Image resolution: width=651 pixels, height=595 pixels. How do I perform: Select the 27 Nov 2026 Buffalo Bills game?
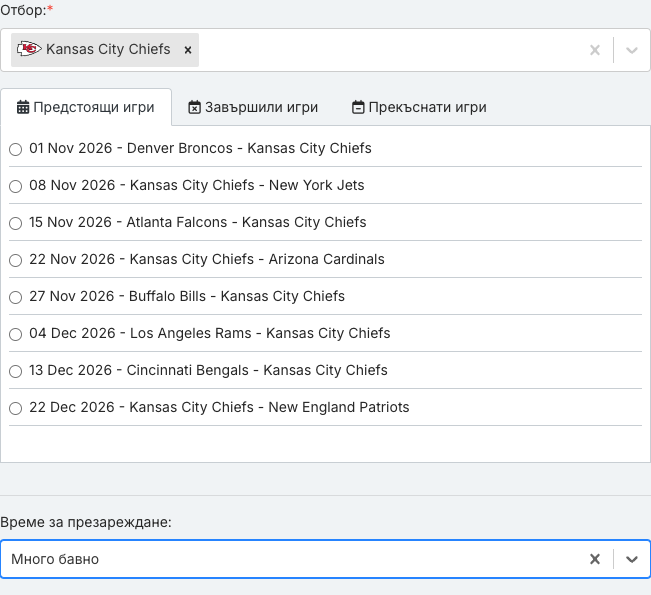pos(16,297)
